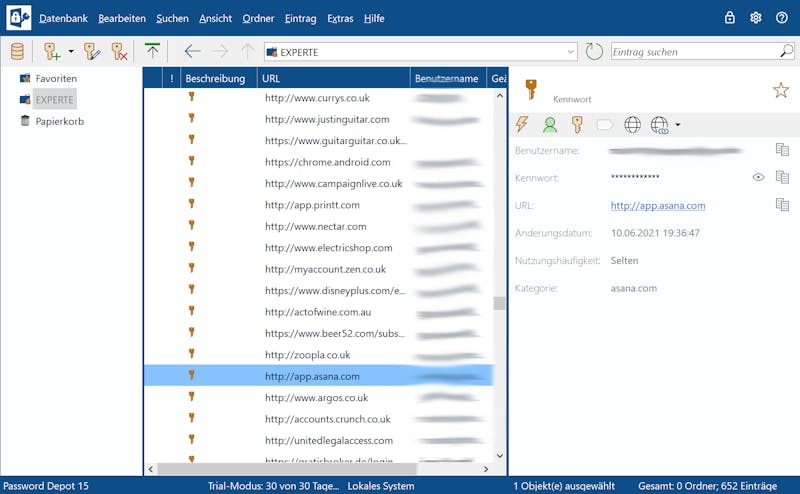Click the '!' importance column header
Screen dimensions: 800x494
[x=171, y=78]
